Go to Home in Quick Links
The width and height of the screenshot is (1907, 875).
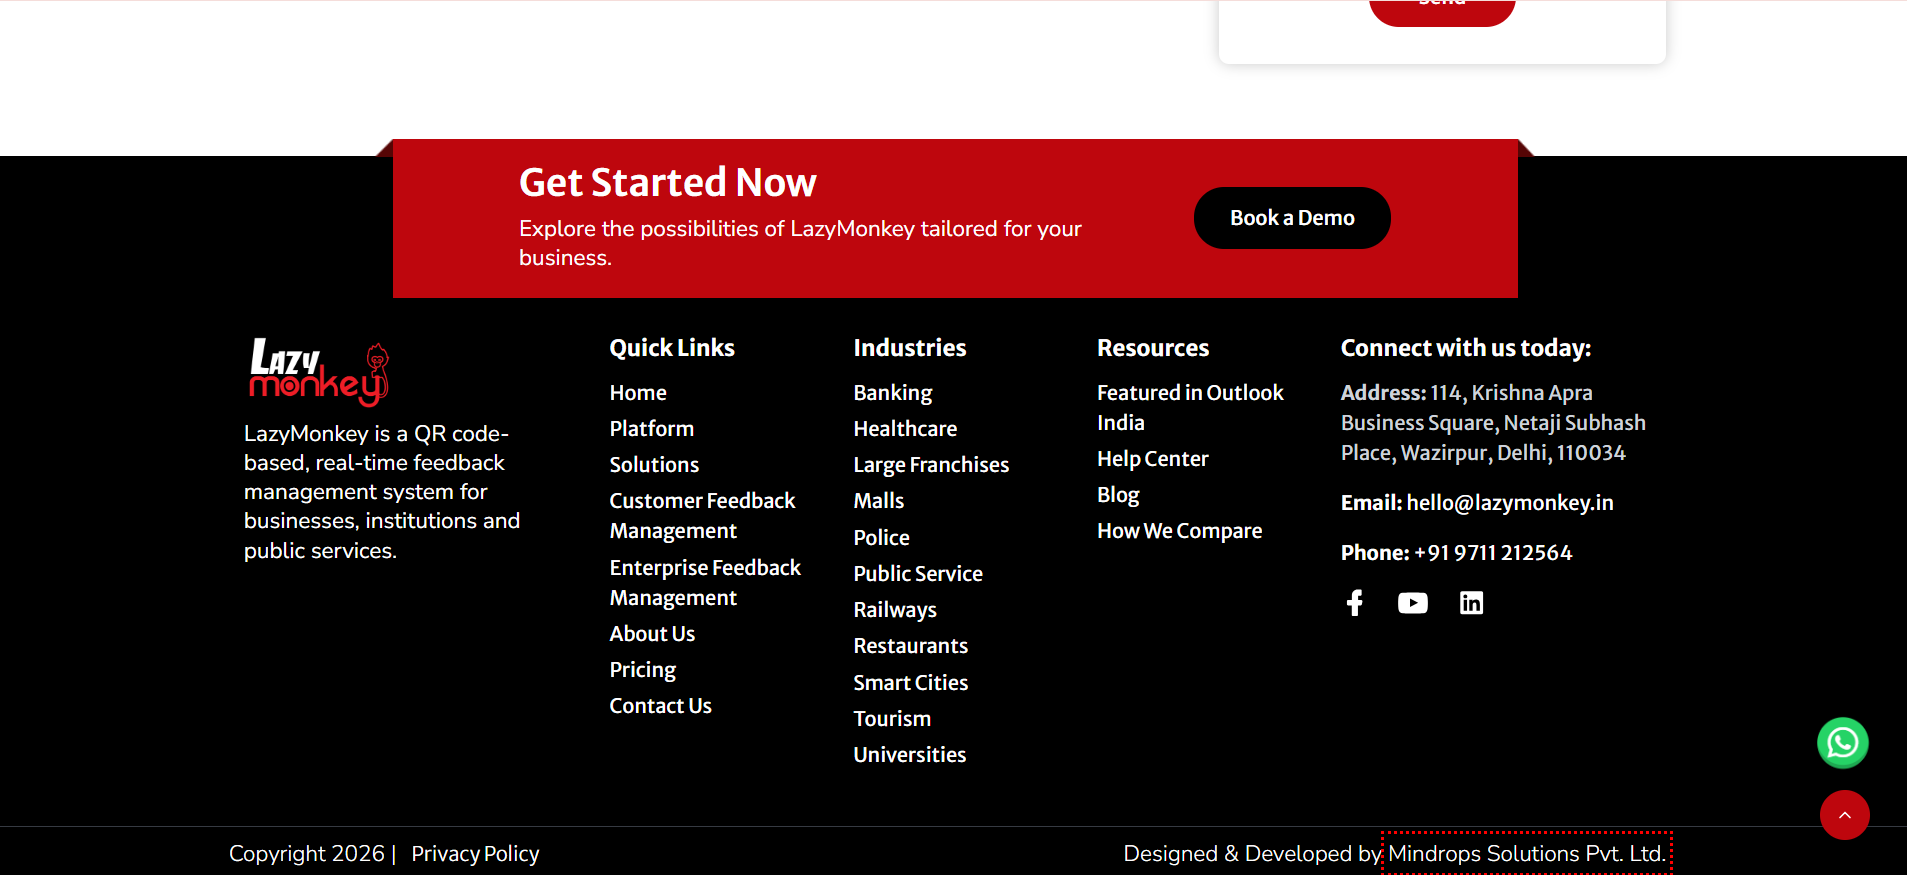pyautogui.click(x=638, y=393)
